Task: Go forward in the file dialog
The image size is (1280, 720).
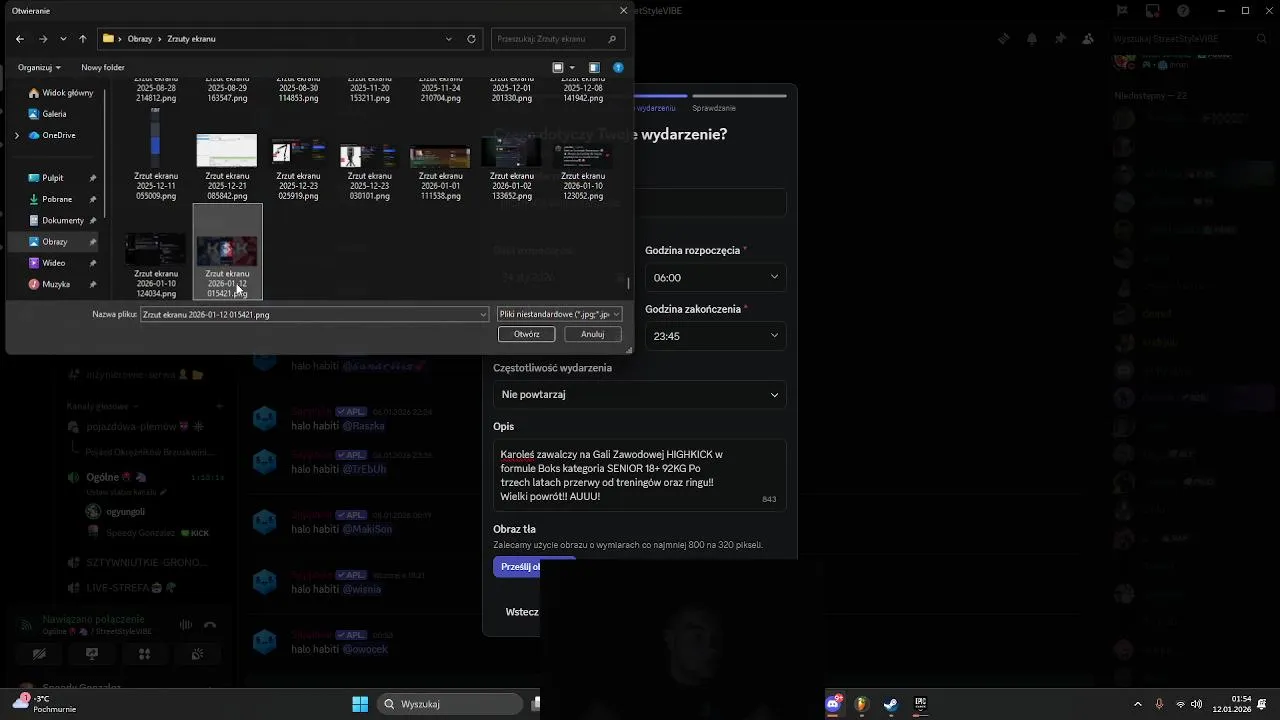Action: pos(42,39)
